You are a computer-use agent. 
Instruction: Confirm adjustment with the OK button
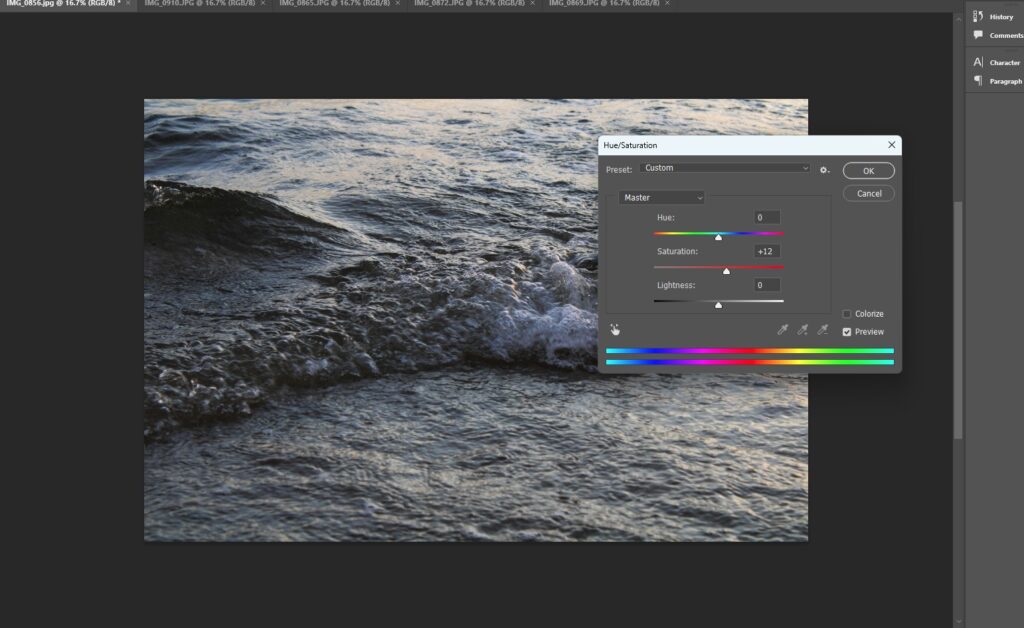pyautogui.click(x=869, y=170)
